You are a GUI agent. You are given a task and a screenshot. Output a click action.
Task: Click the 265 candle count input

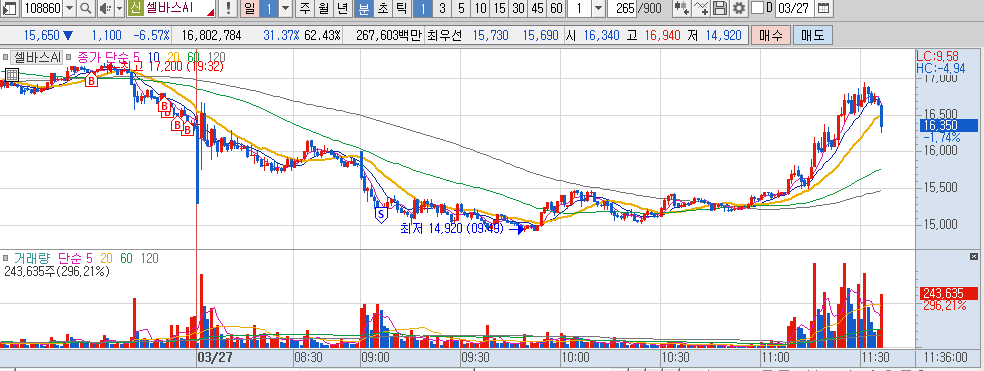(x=623, y=9)
